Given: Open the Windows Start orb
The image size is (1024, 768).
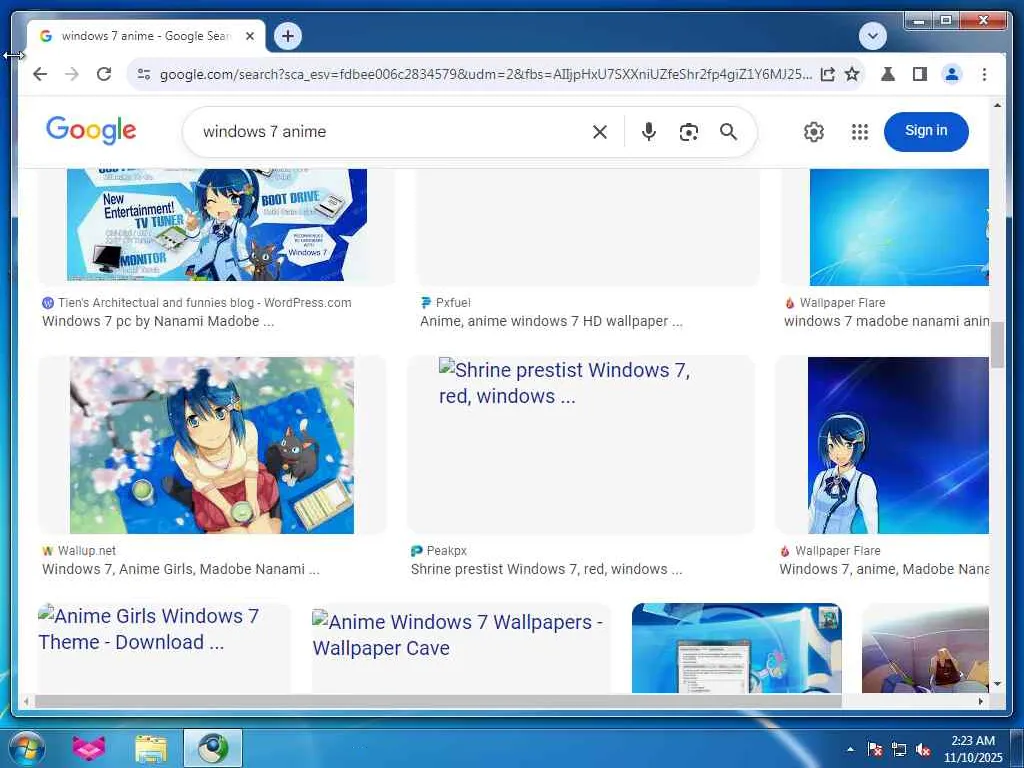Looking at the screenshot, I should [27, 748].
